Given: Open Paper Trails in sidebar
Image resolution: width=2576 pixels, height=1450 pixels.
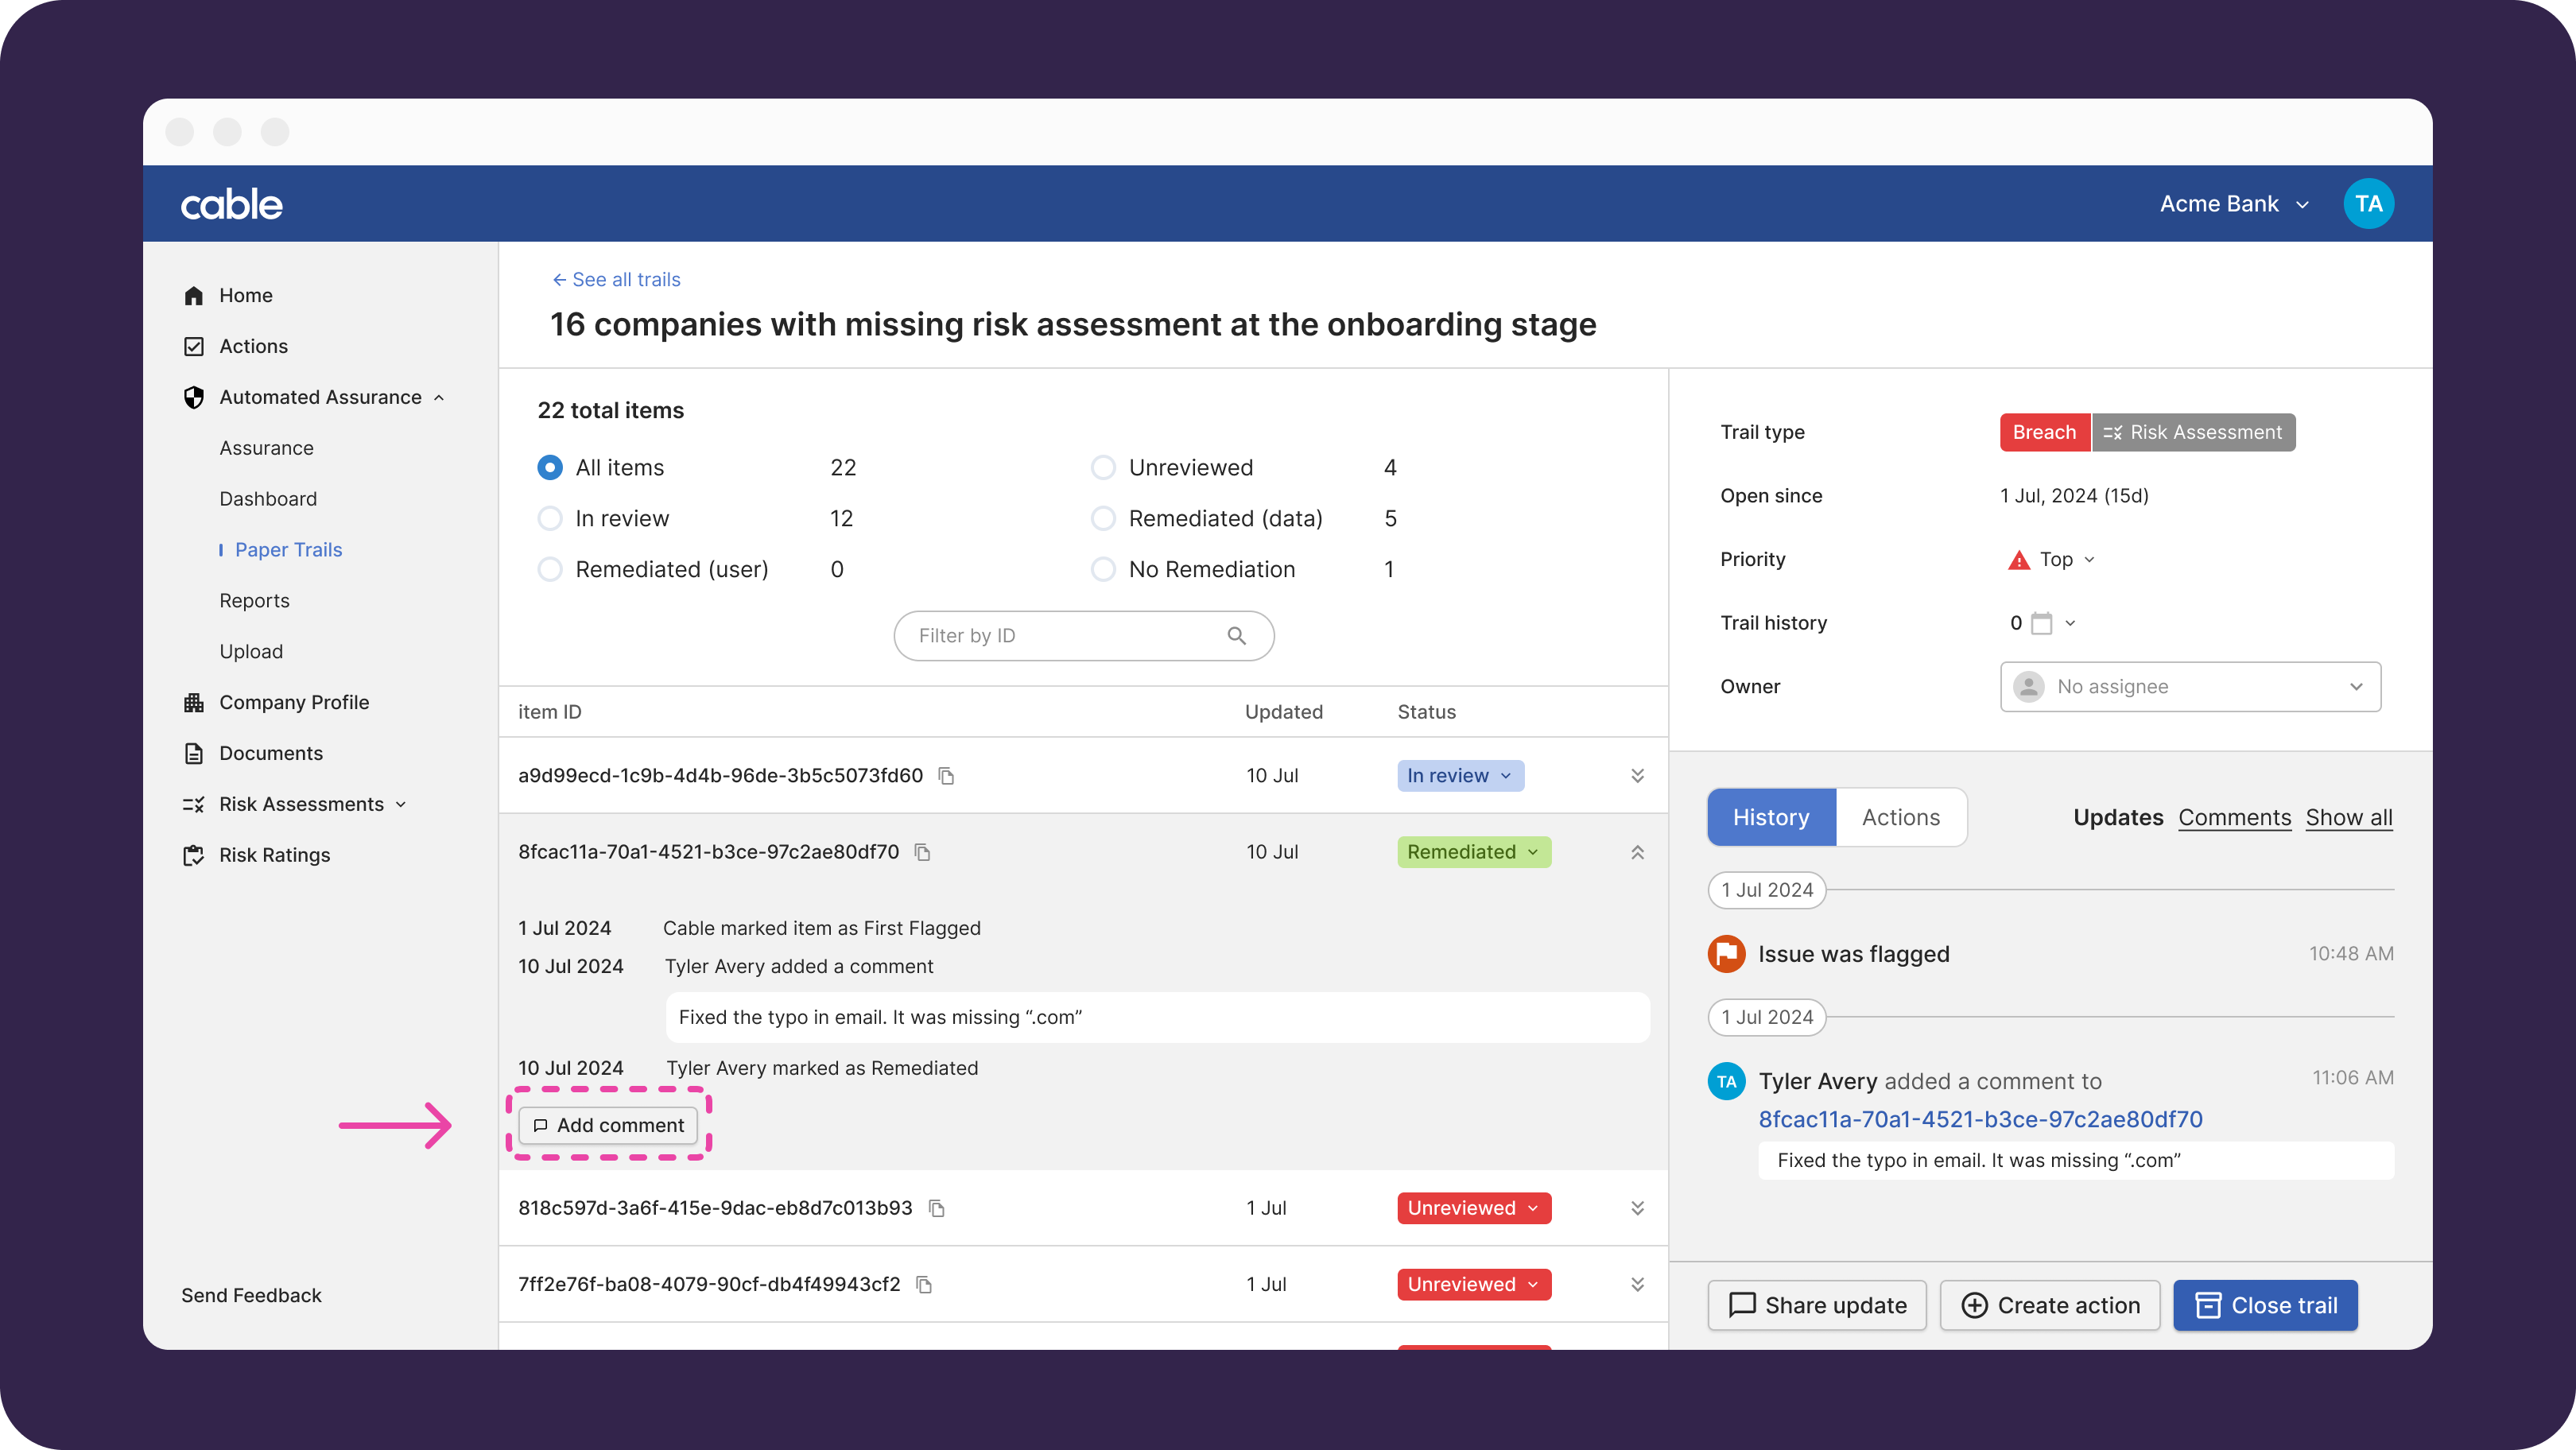Looking at the screenshot, I should point(288,550).
